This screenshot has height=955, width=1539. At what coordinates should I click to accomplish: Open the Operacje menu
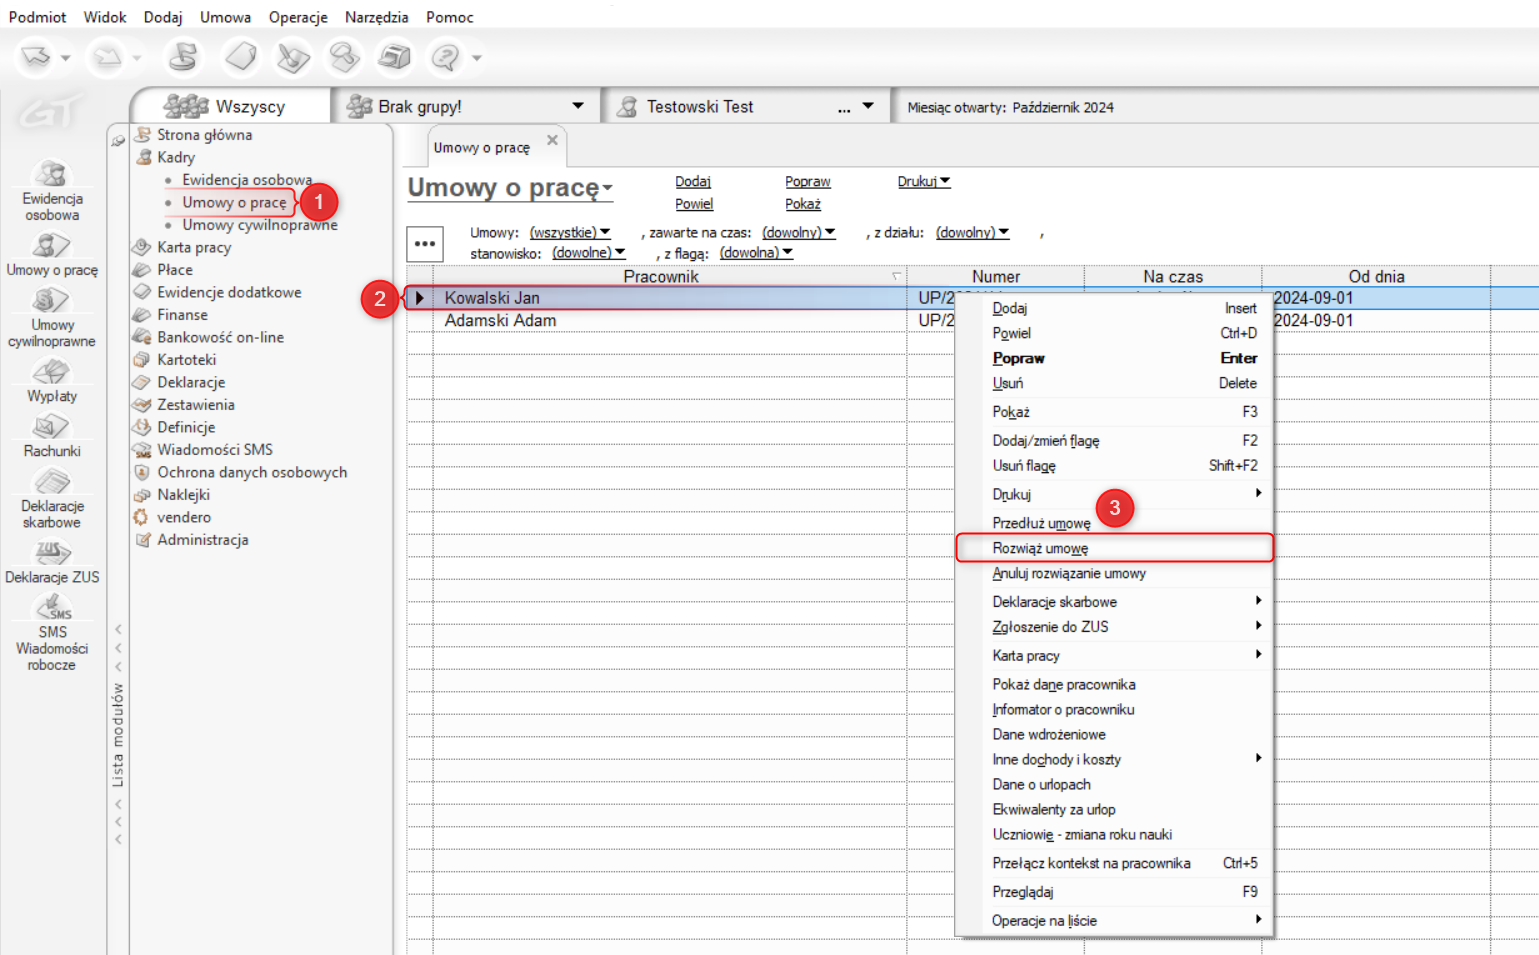click(x=298, y=17)
